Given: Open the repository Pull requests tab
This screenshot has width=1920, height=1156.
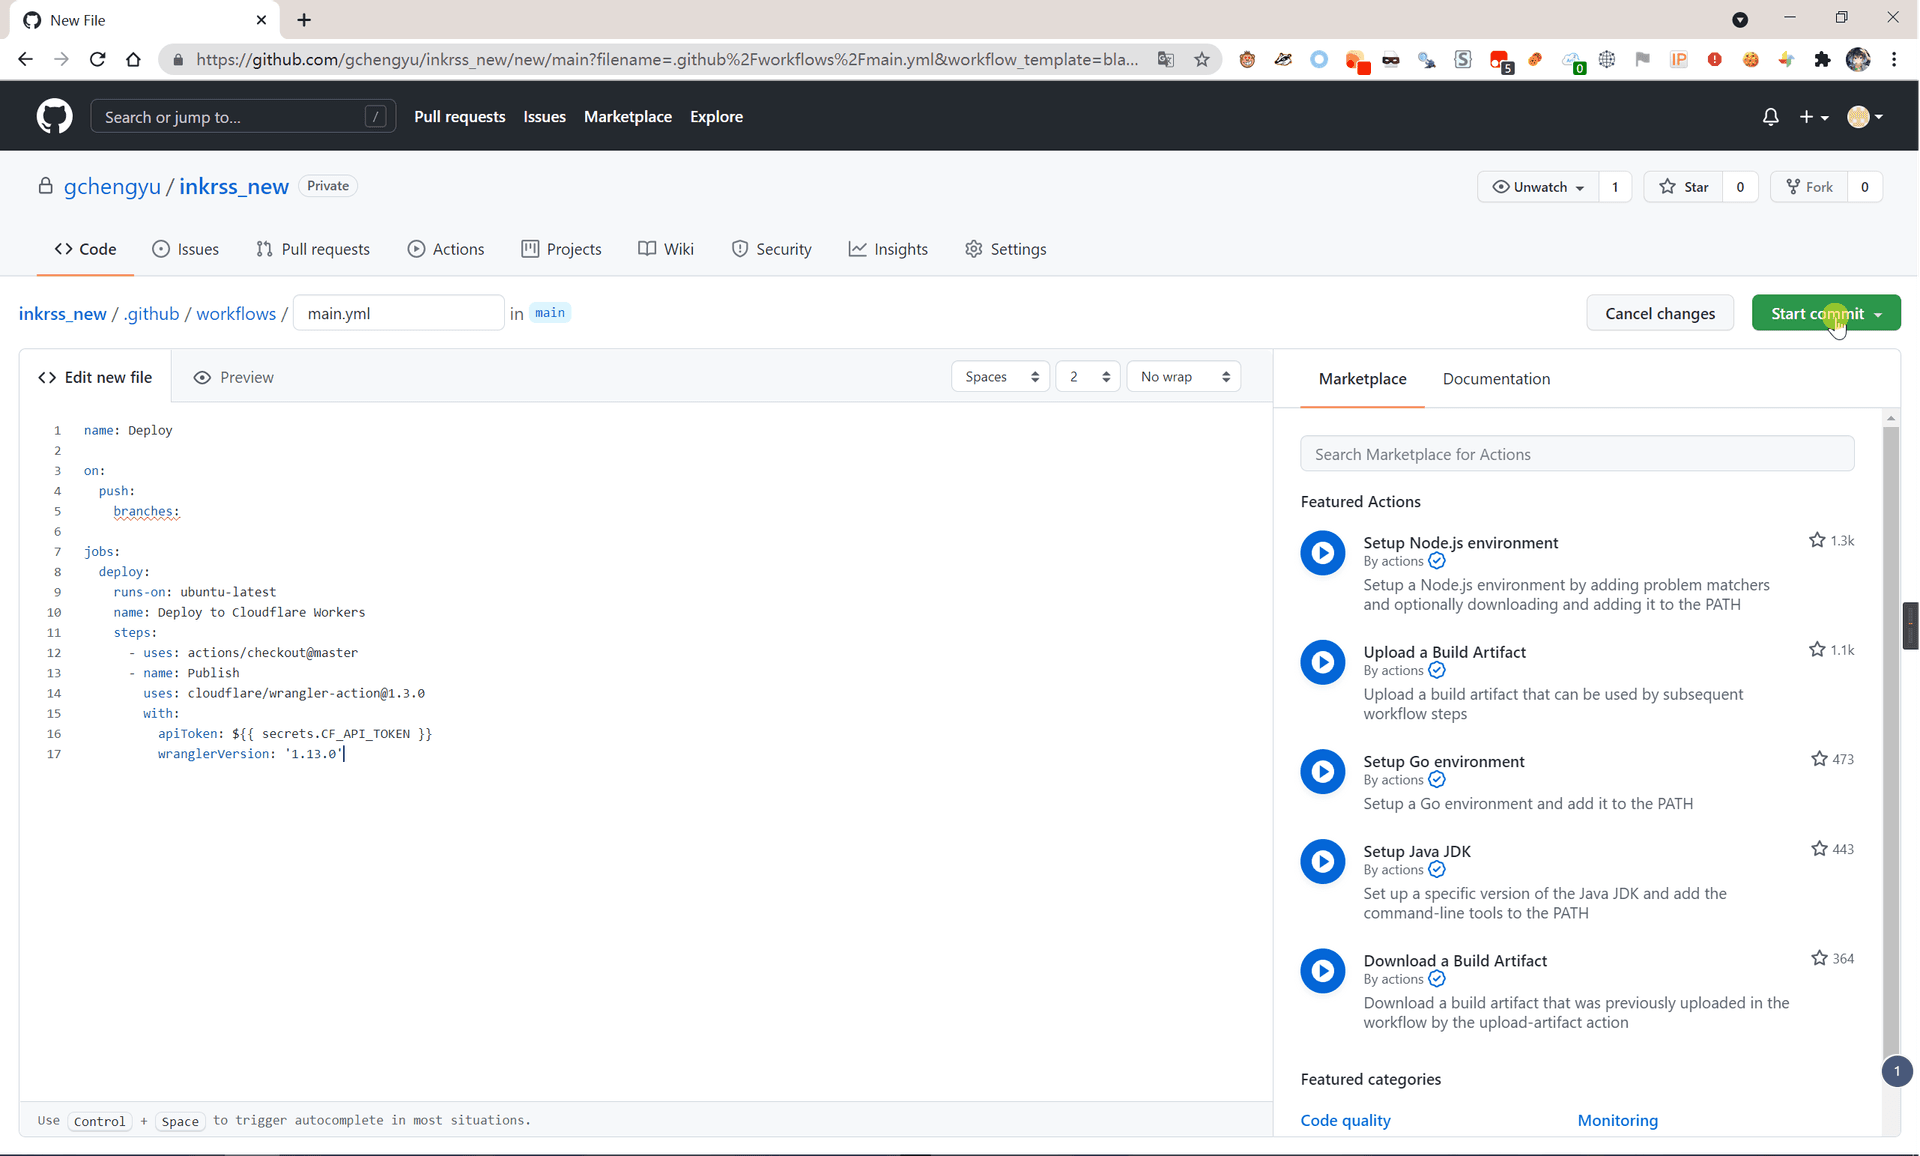Looking at the screenshot, I should (x=313, y=249).
